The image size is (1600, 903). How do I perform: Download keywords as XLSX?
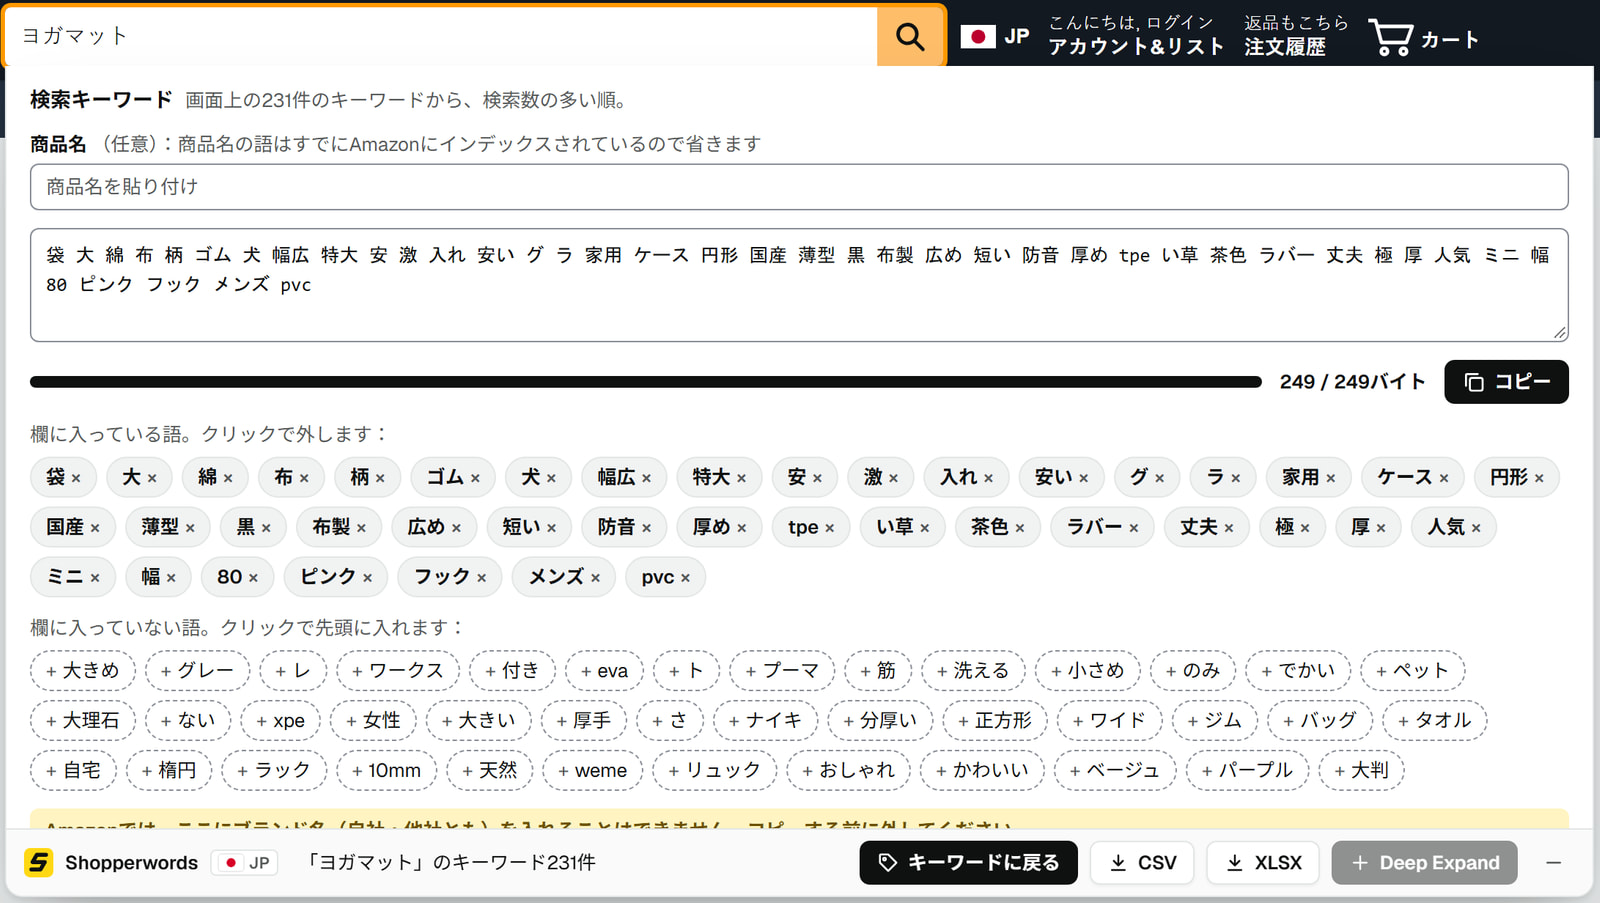click(1263, 862)
